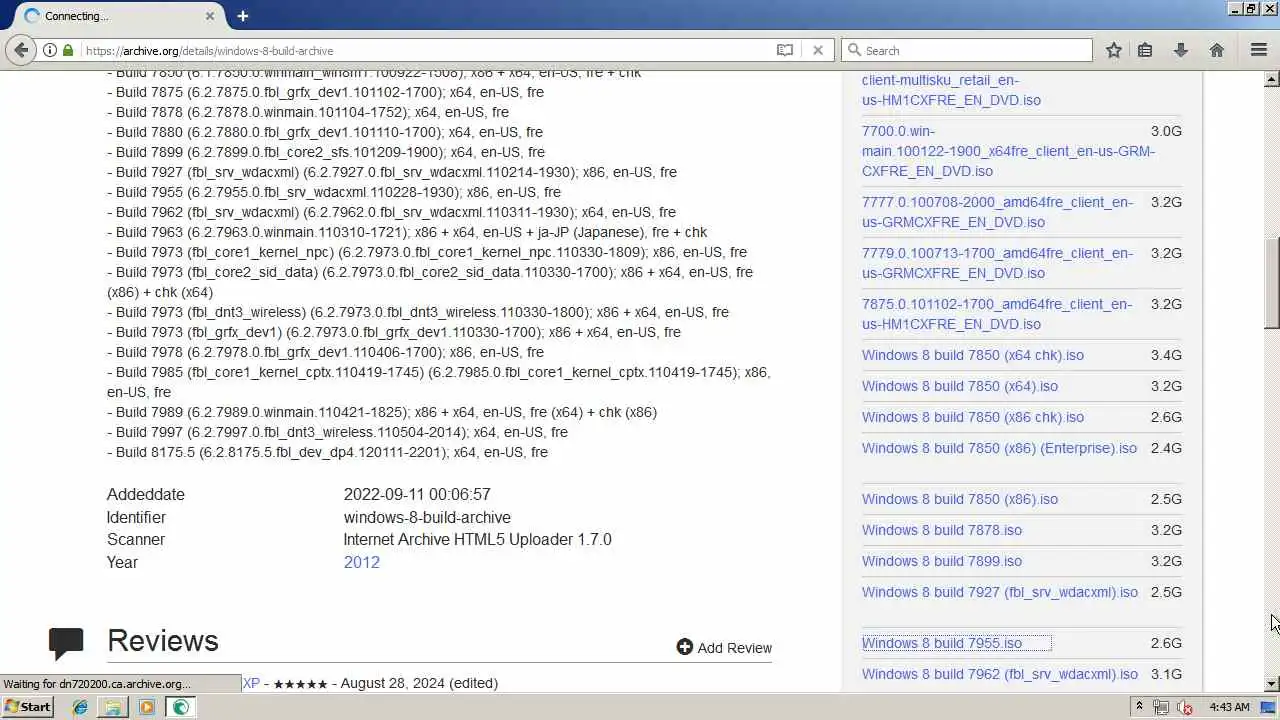Click the vertical scrollbar thumb
1280x720 pixels.
point(1272,283)
